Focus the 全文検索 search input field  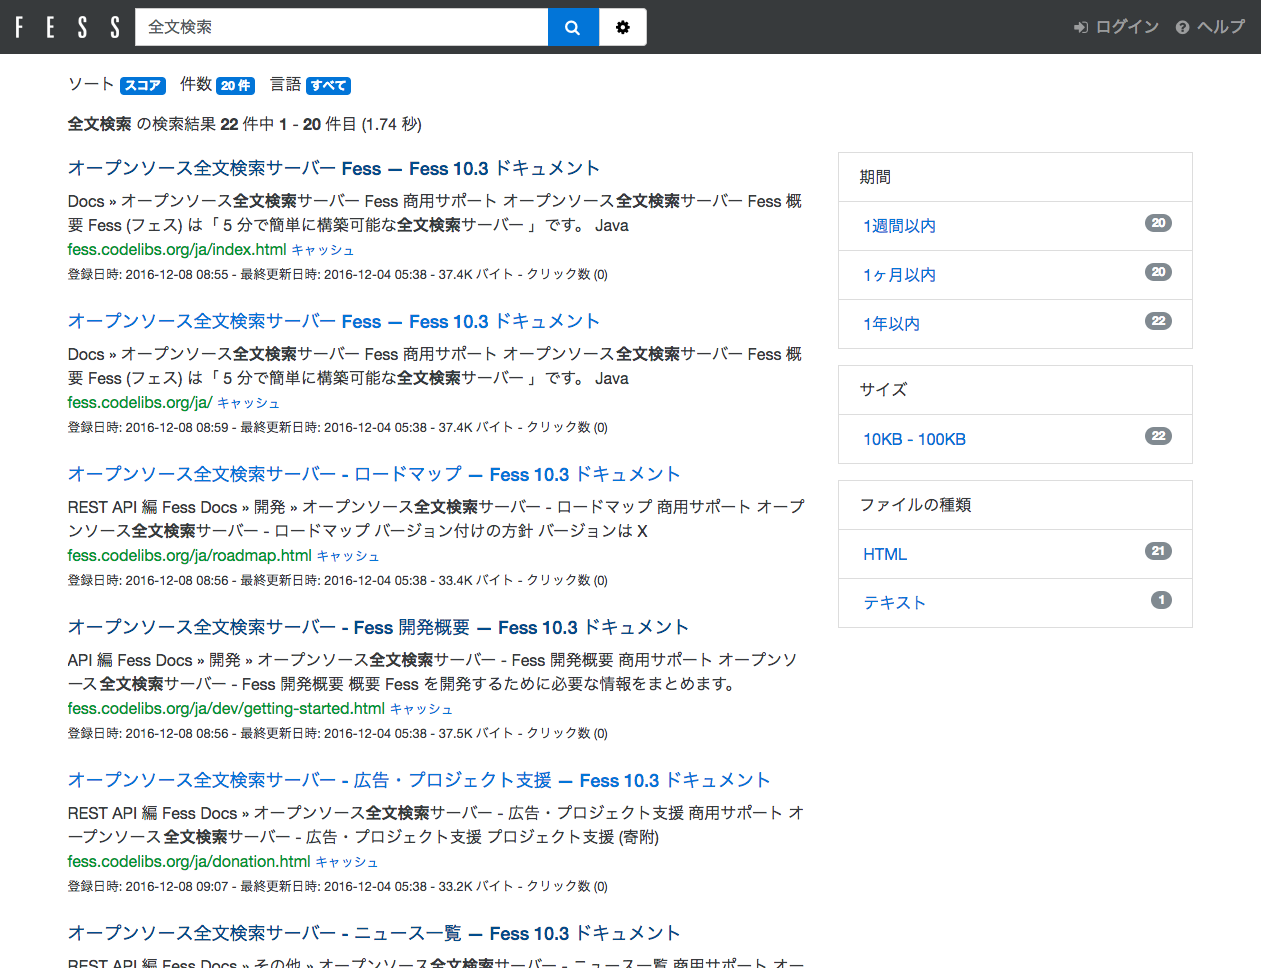pyautogui.click(x=341, y=27)
